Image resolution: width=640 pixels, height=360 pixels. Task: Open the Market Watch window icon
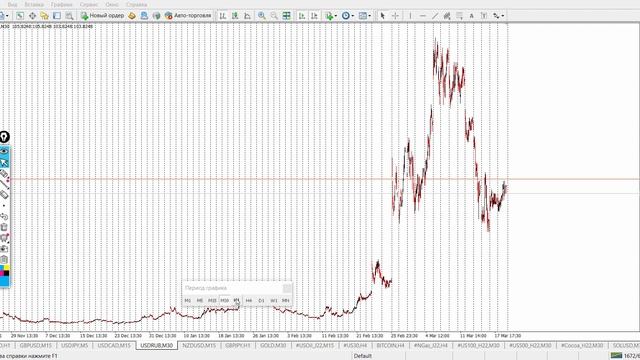20,16
